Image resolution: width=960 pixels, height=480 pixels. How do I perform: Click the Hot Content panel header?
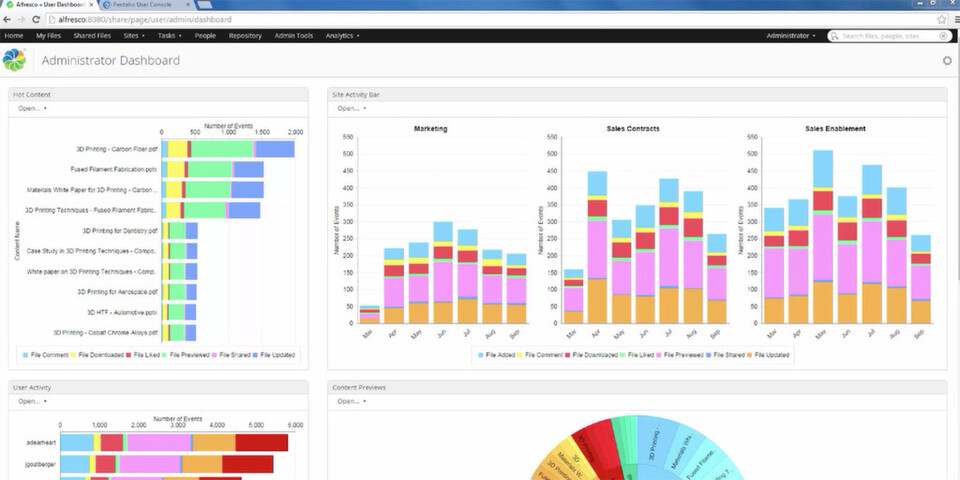(x=158, y=95)
